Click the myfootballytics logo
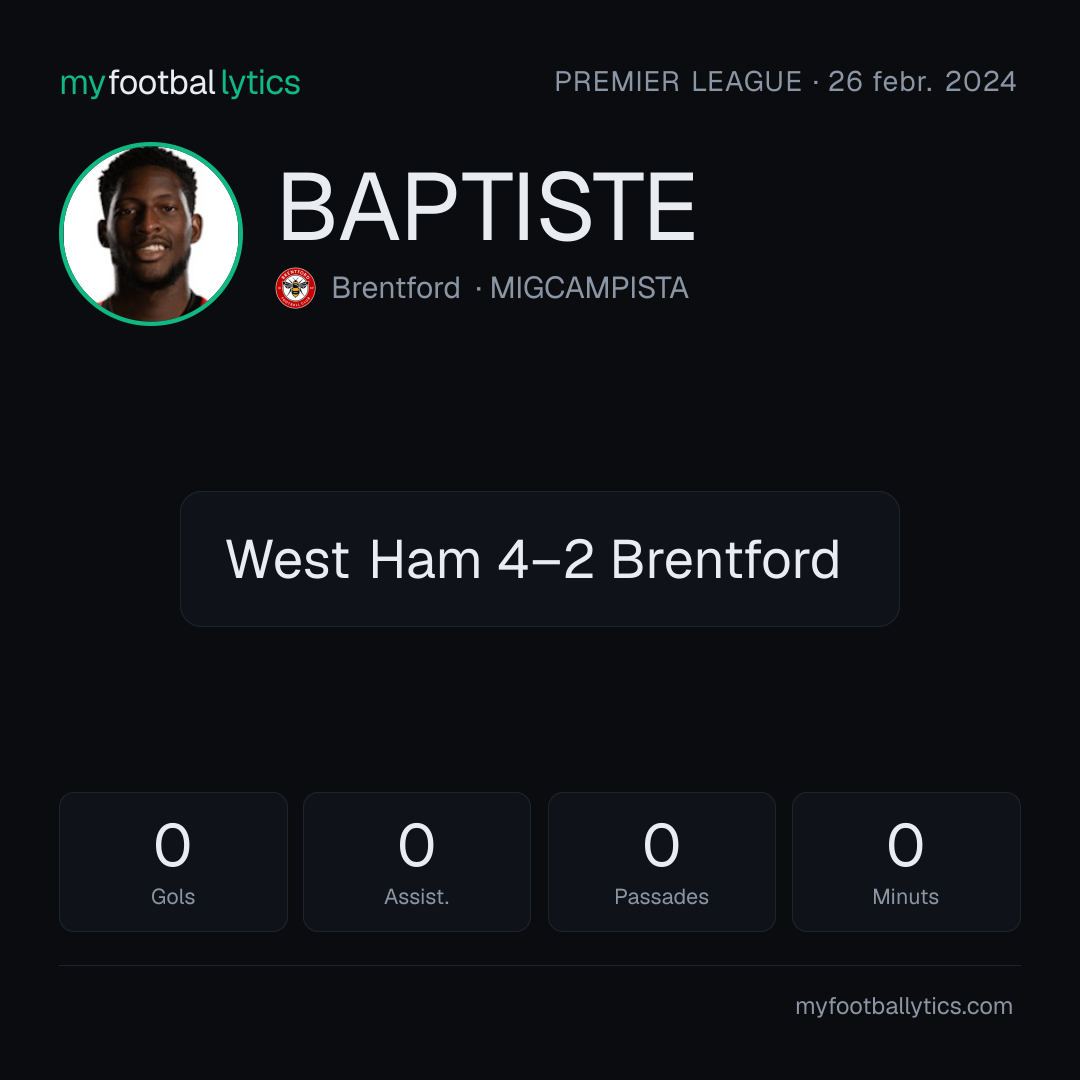 [180, 83]
